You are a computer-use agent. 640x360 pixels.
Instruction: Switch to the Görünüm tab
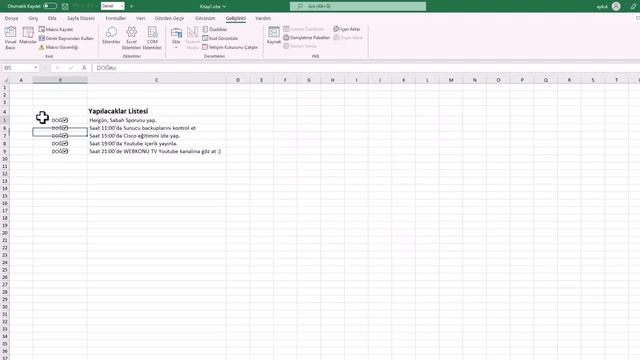tap(205, 18)
